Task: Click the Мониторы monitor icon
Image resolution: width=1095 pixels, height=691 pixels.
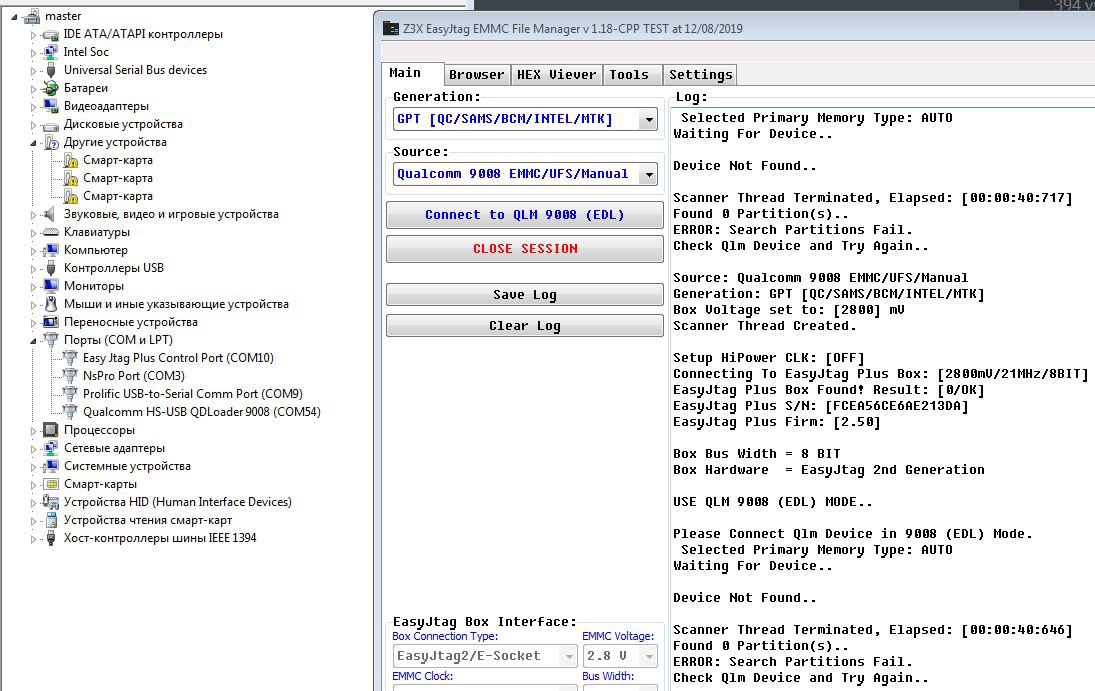Action: [x=50, y=286]
